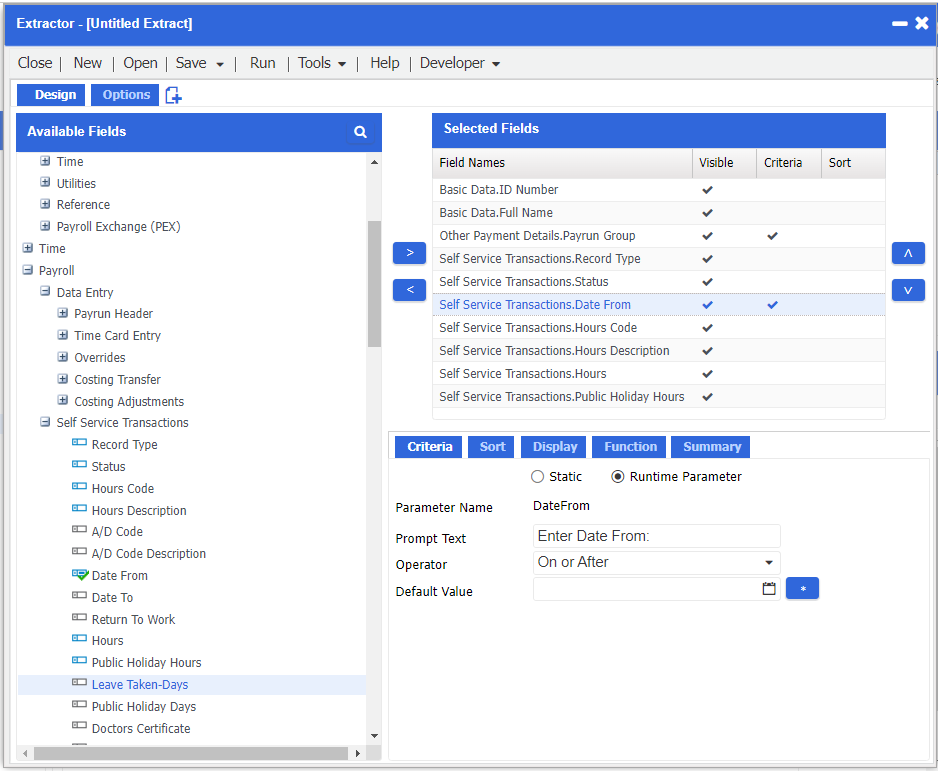
Task: Open the Tools menu
Action: click(x=321, y=63)
